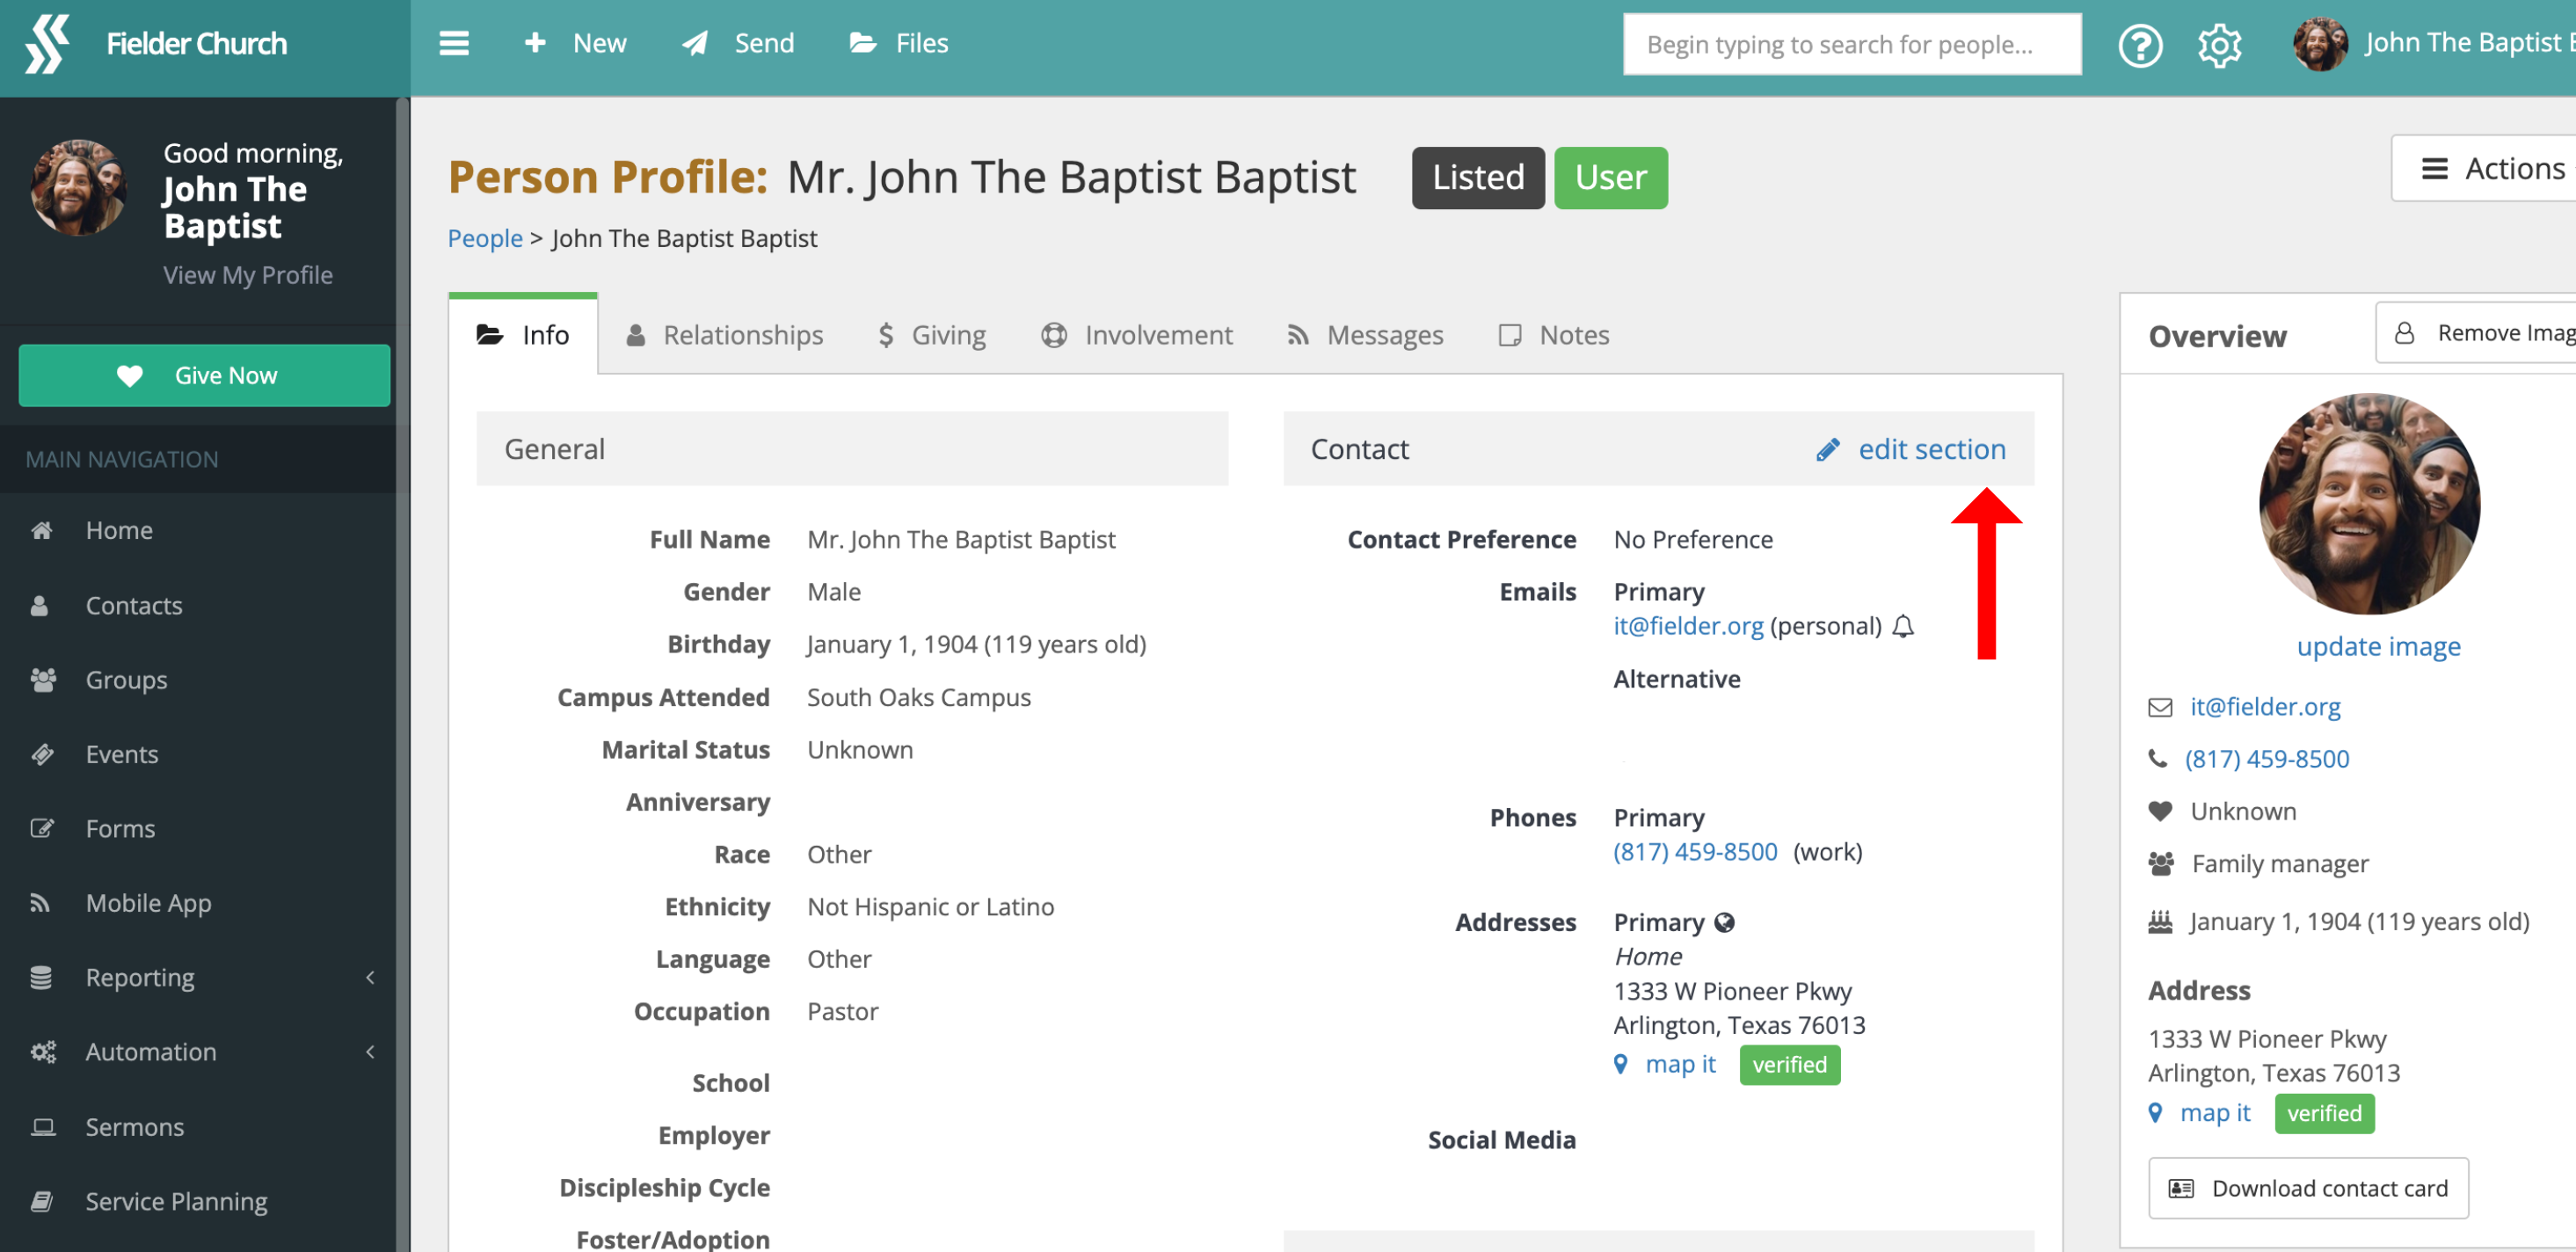Click the Fielder Church logo icon

pyautogui.click(x=47, y=43)
